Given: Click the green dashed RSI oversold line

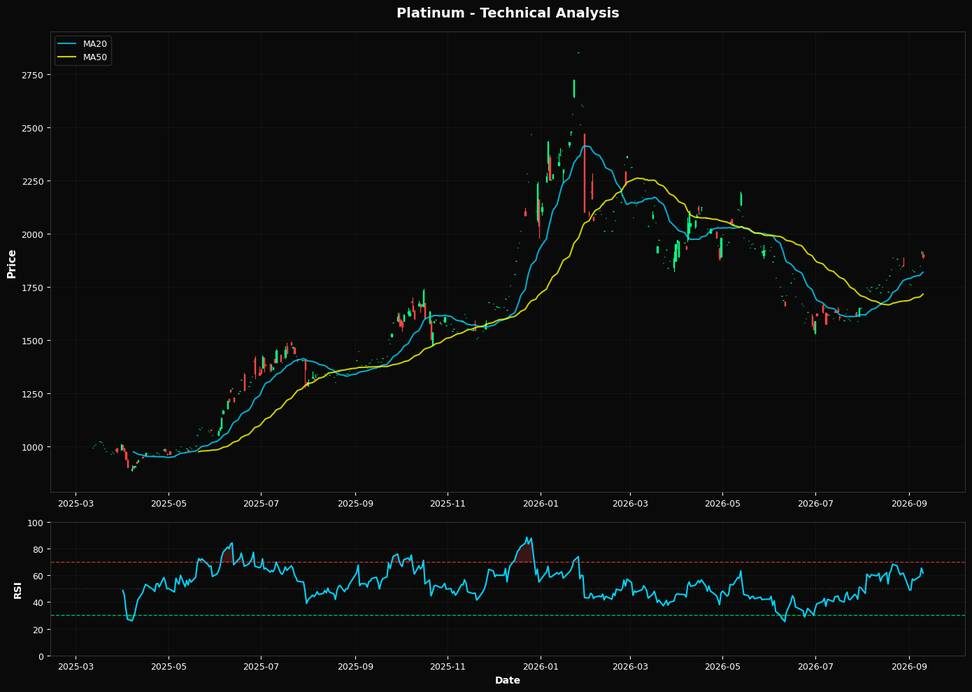Looking at the screenshot, I should point(508,616).
